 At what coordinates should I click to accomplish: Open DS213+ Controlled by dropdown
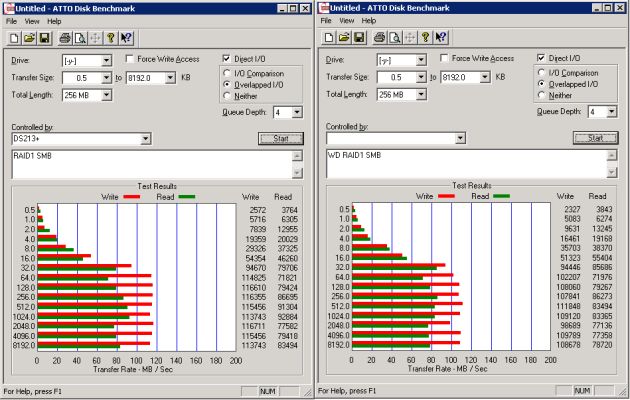coord(145,139)
